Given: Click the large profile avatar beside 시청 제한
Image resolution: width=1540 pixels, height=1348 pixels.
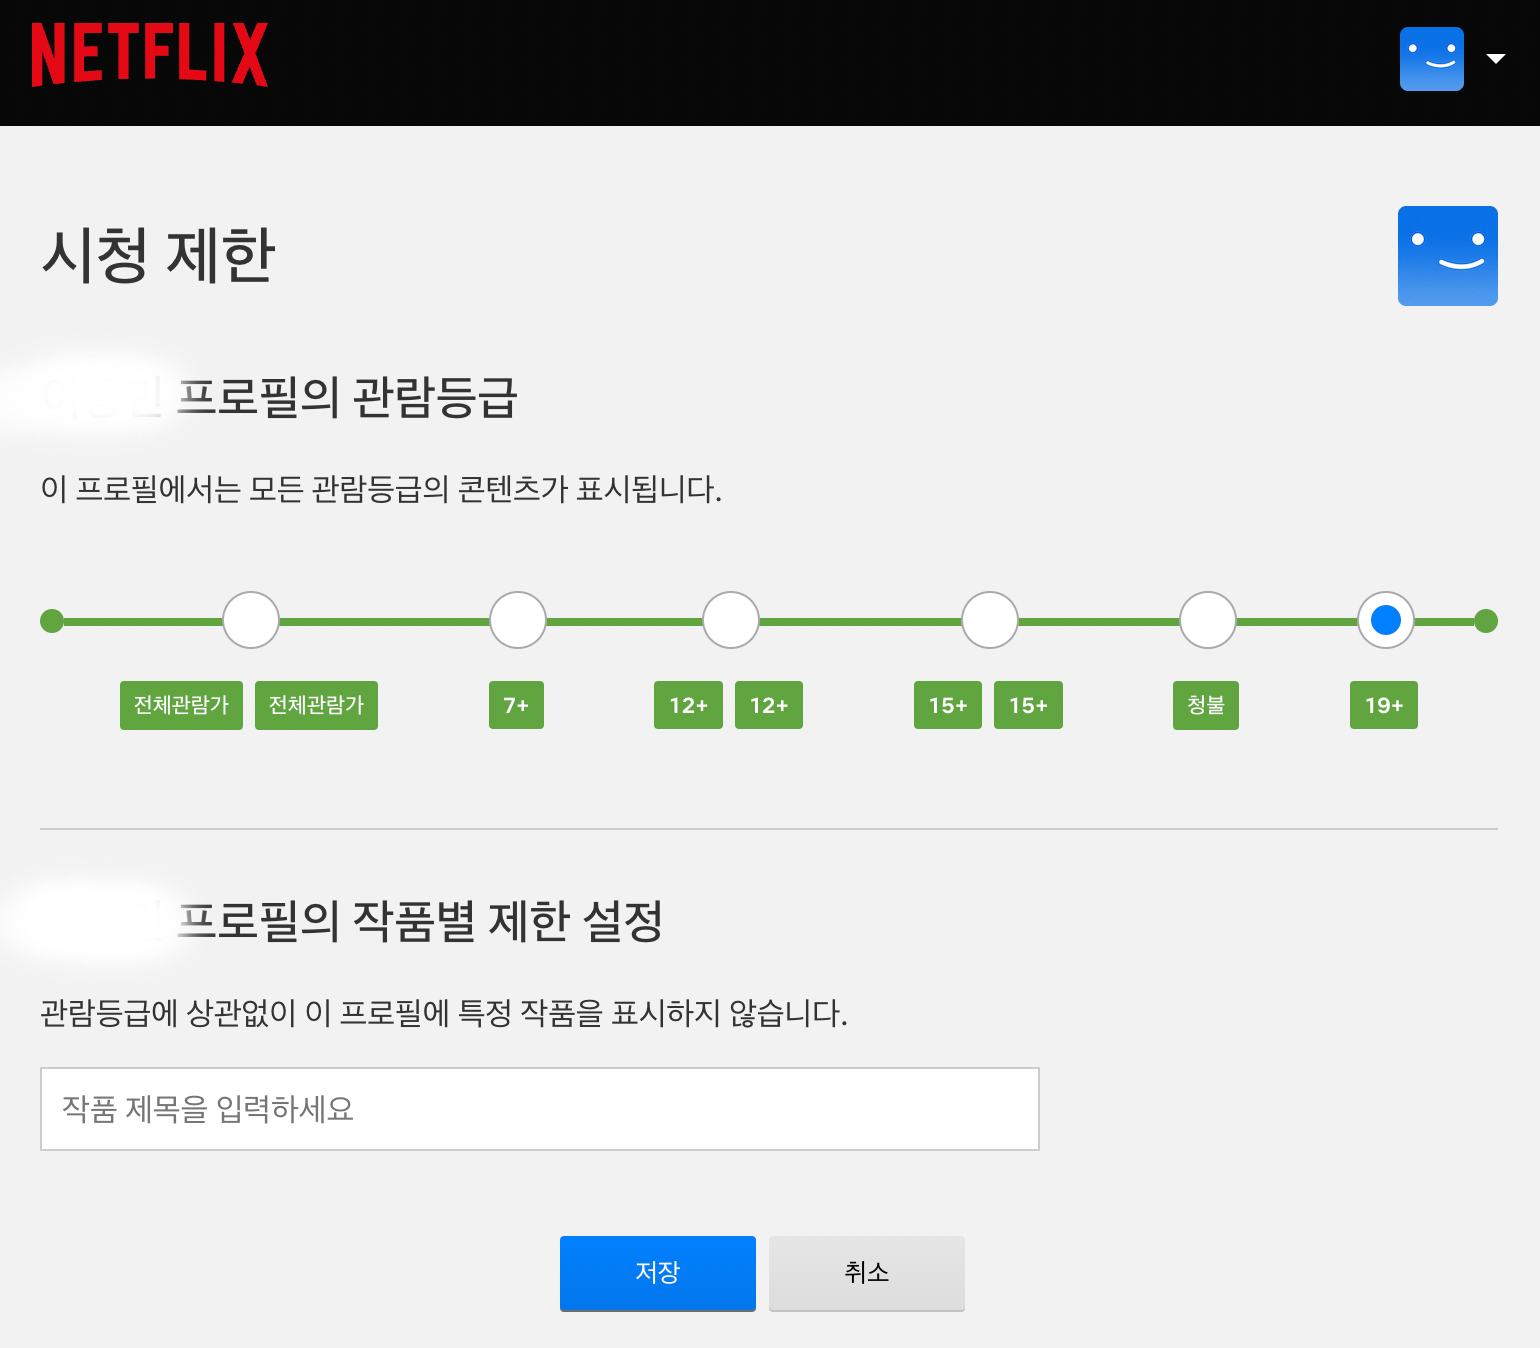Looking at the screenshot, I should pyautogui.click(x=1448, y=256).
